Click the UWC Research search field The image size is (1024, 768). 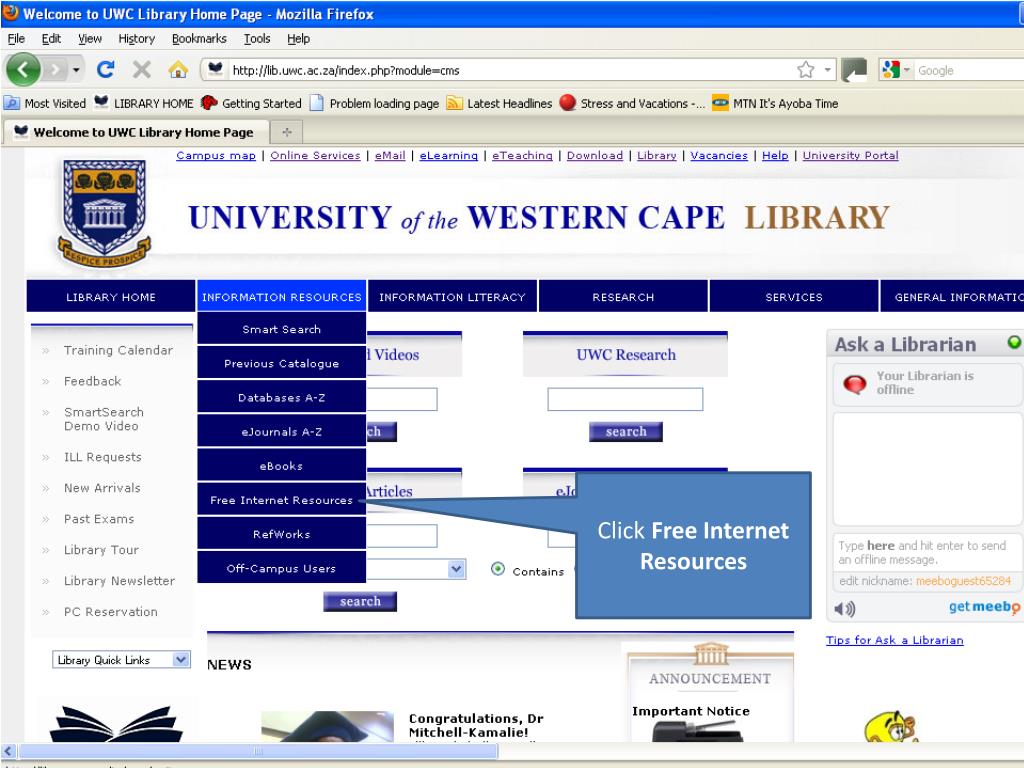coord(625,399)
